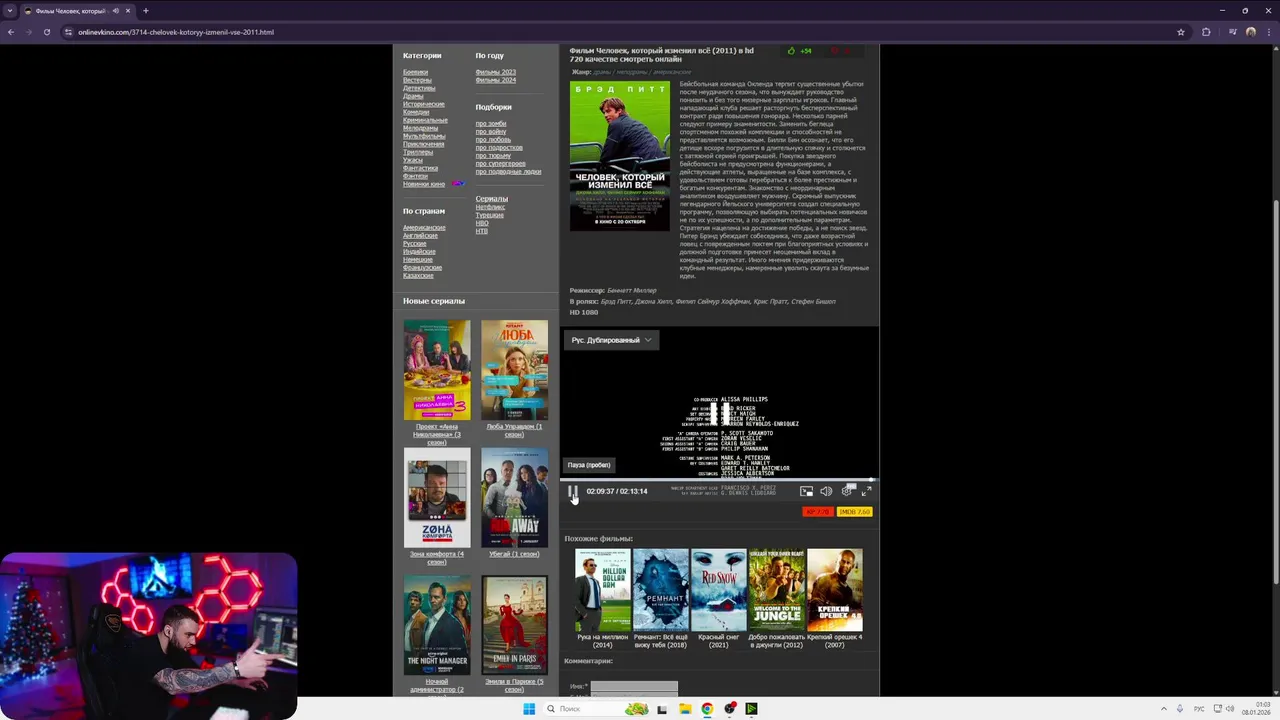Click the red dislike icon
Image resolution: width=1280 pixels, height=720 pixels.
[x=835, y=50]
